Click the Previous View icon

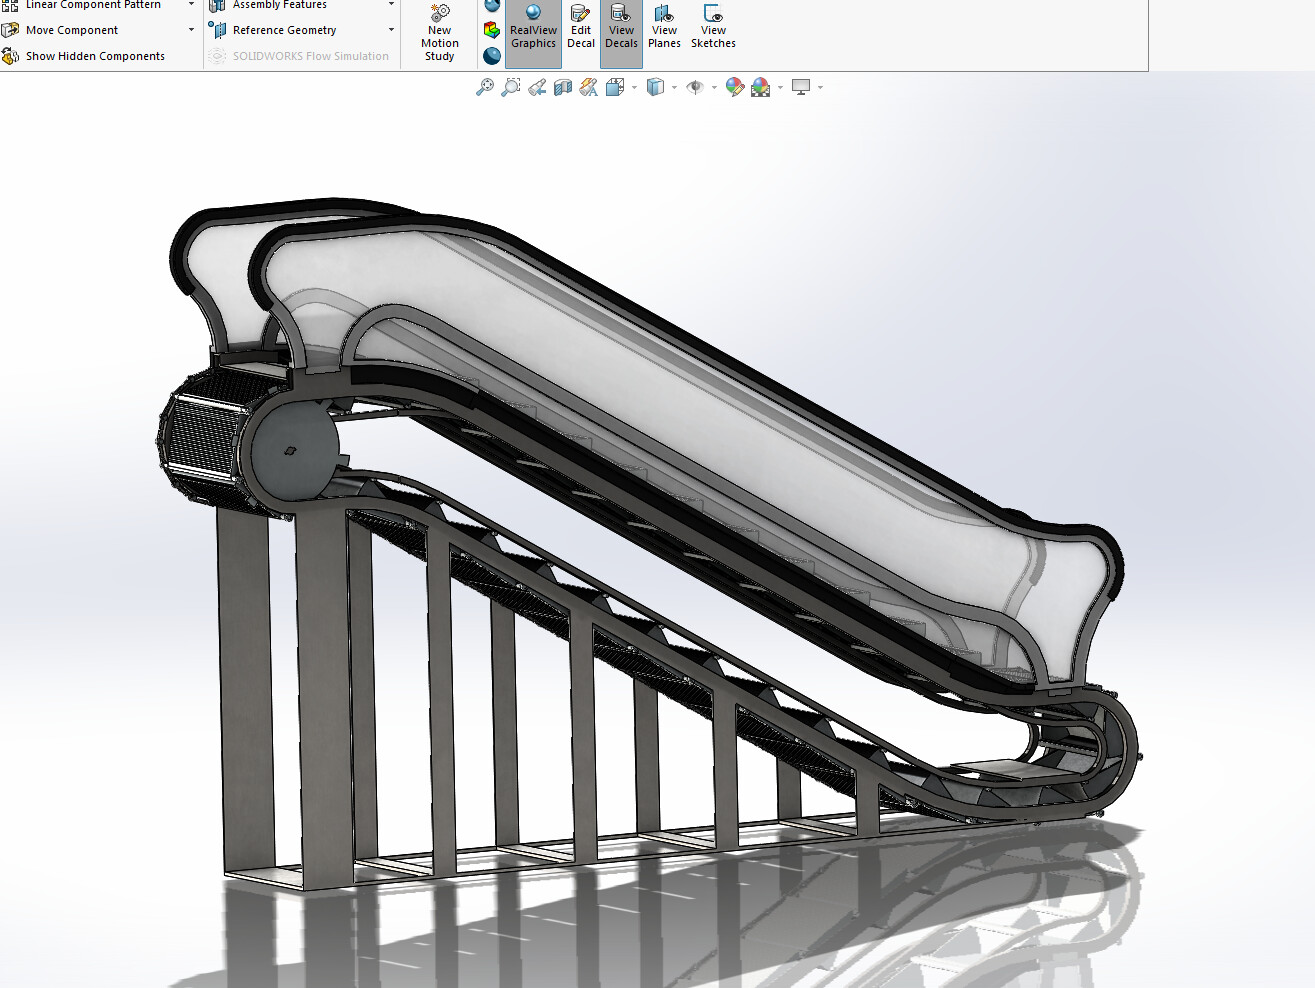535,88
